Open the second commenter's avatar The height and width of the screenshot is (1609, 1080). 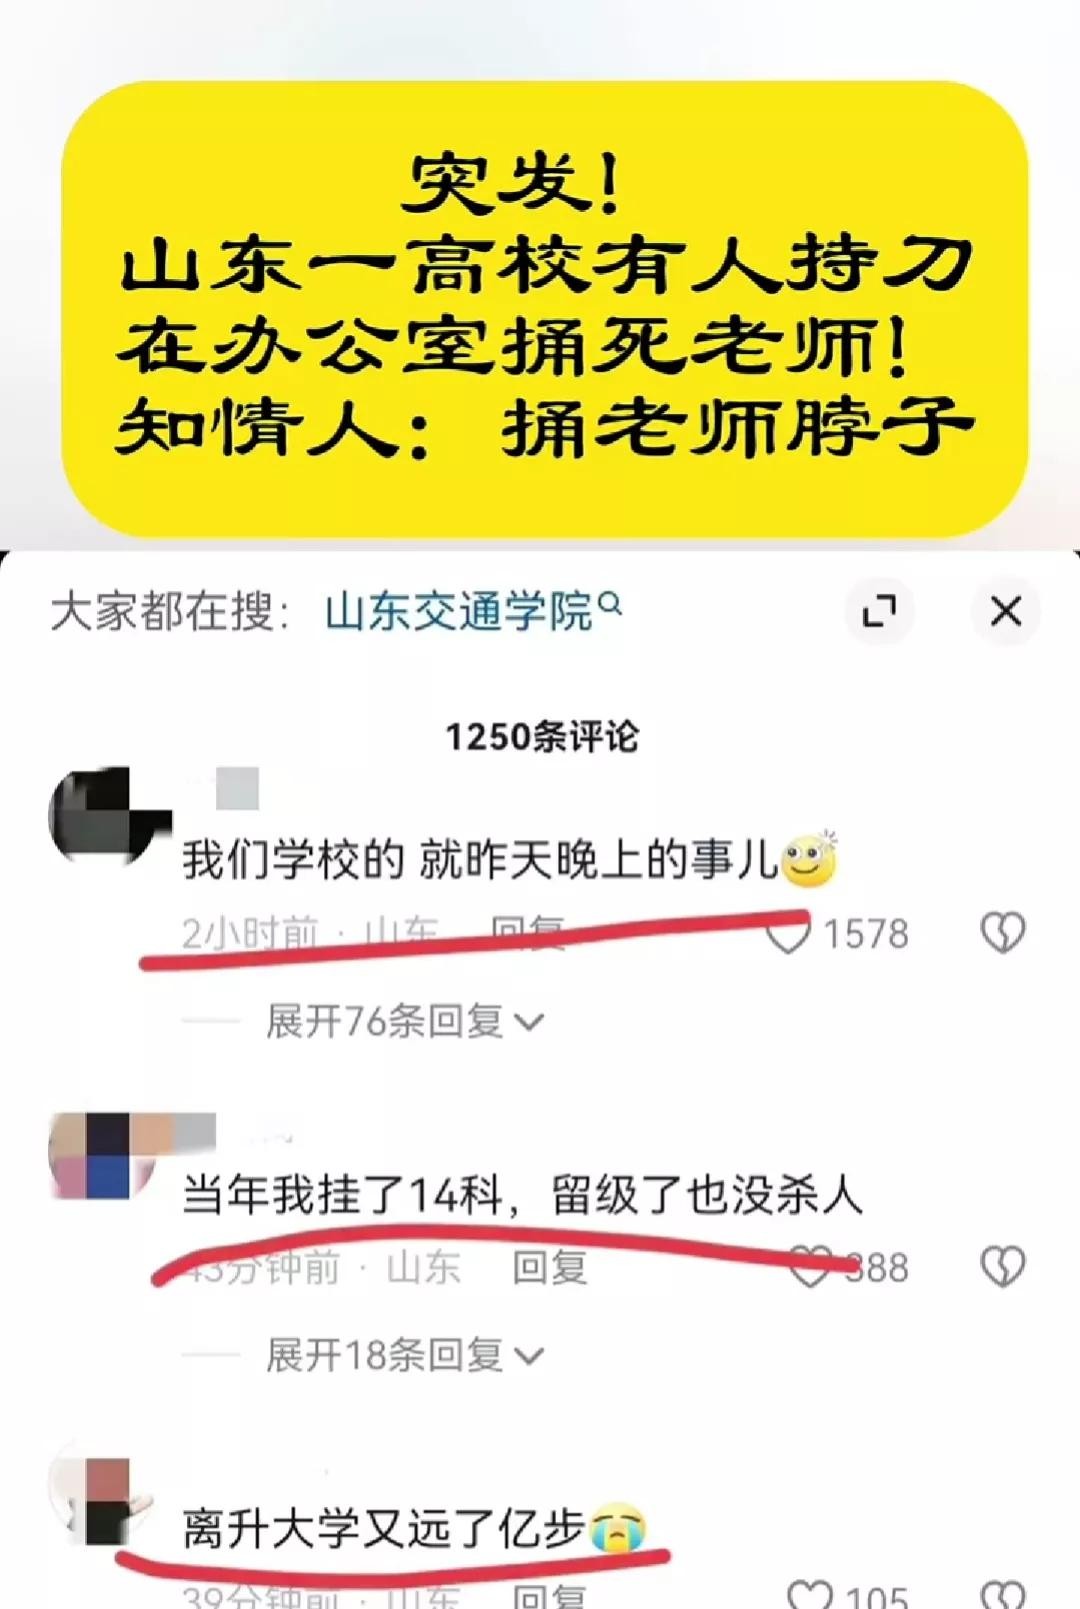point(104,1155)
